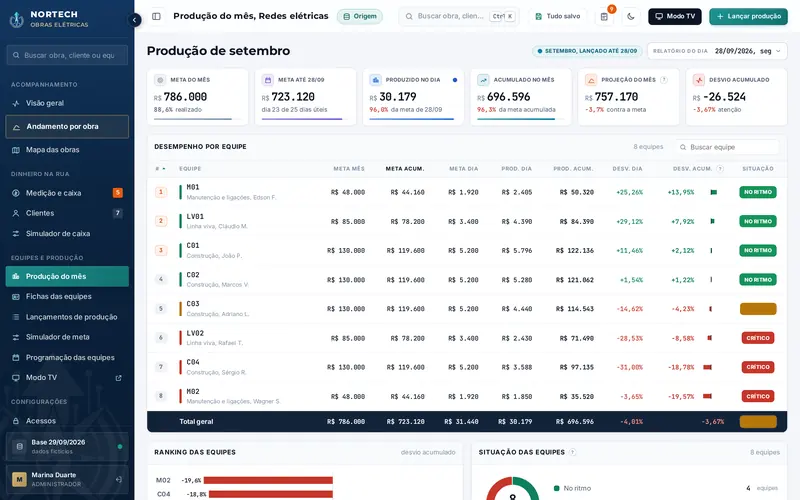Open Clientes in sidebar
The height and width of the screenshot is (500, 800).
coord(67,213)
